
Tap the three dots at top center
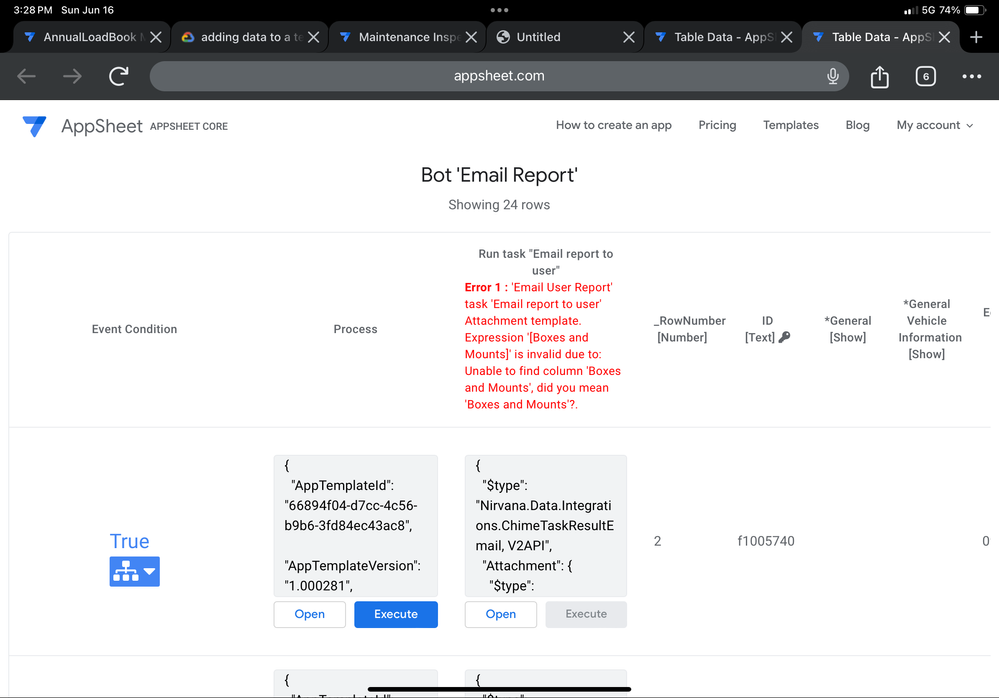pos(500,10)
